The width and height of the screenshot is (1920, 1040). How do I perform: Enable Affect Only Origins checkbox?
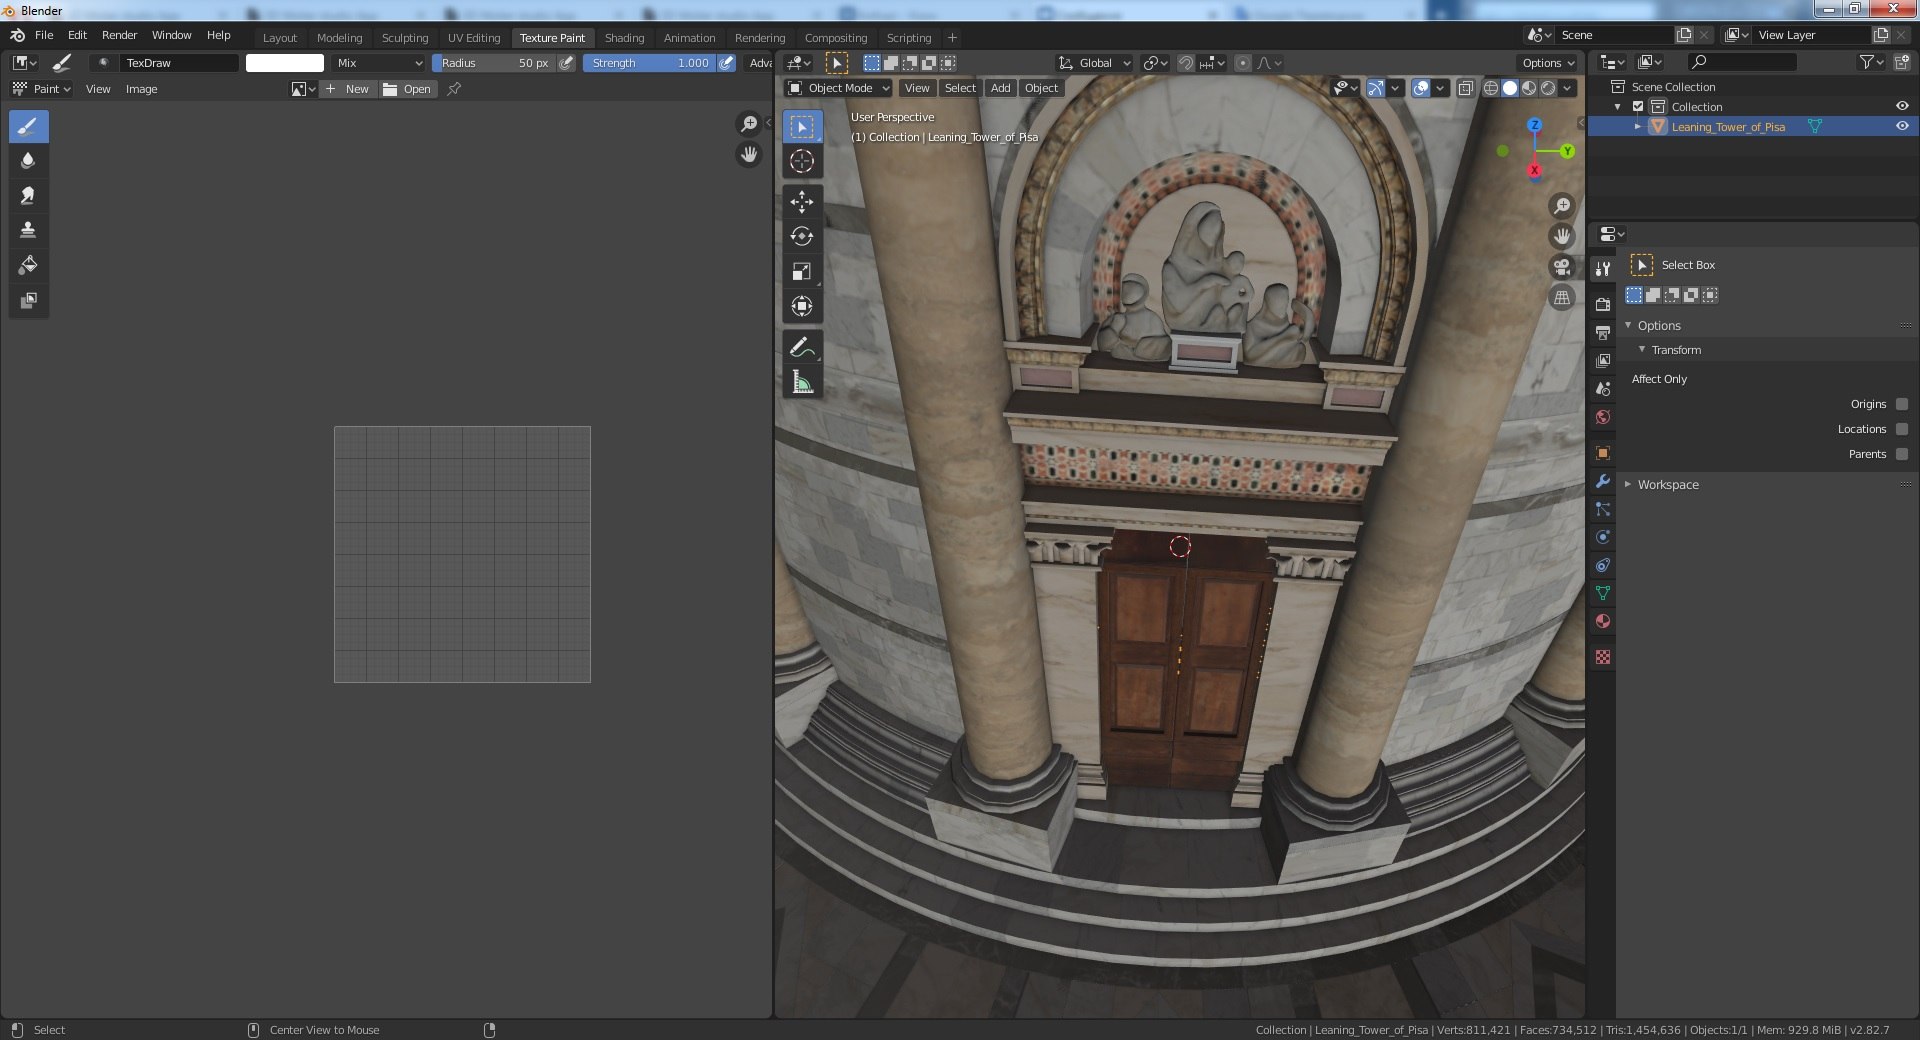coord(1902,404)
